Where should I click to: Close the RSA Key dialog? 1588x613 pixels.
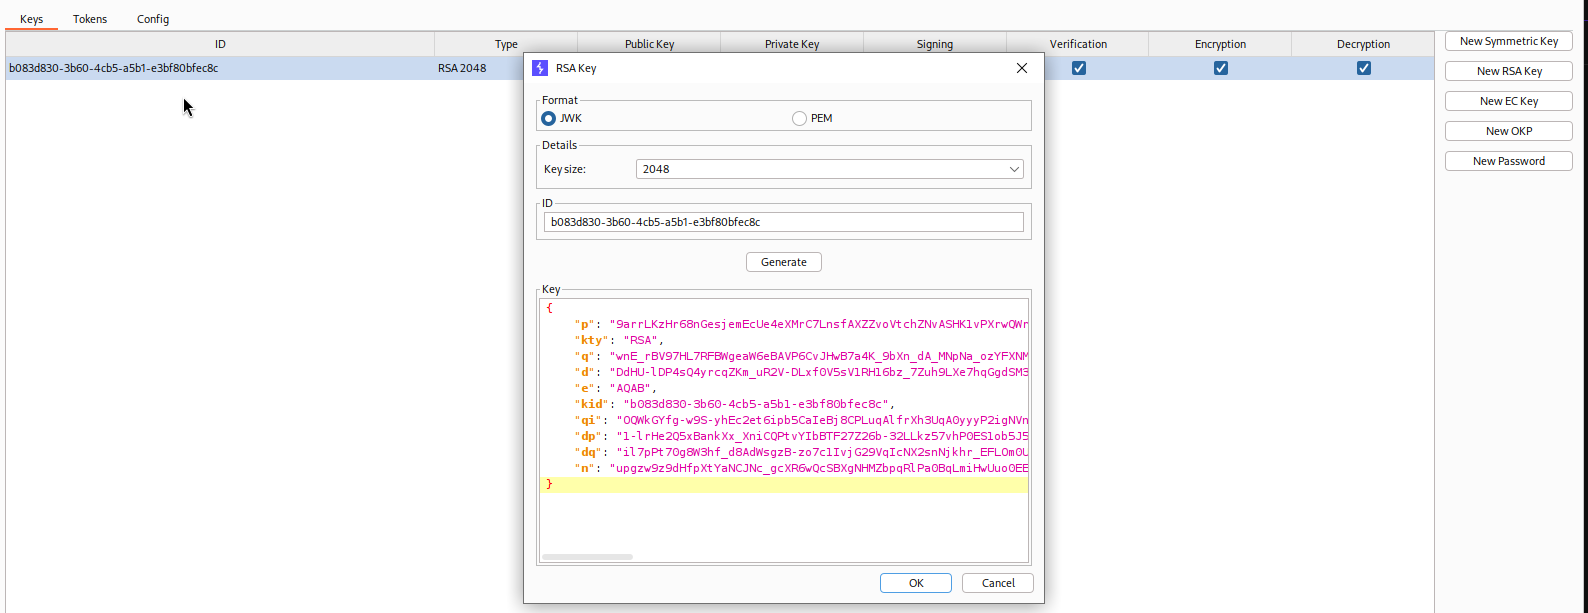pyautogui.click(x=1021, y=68)
